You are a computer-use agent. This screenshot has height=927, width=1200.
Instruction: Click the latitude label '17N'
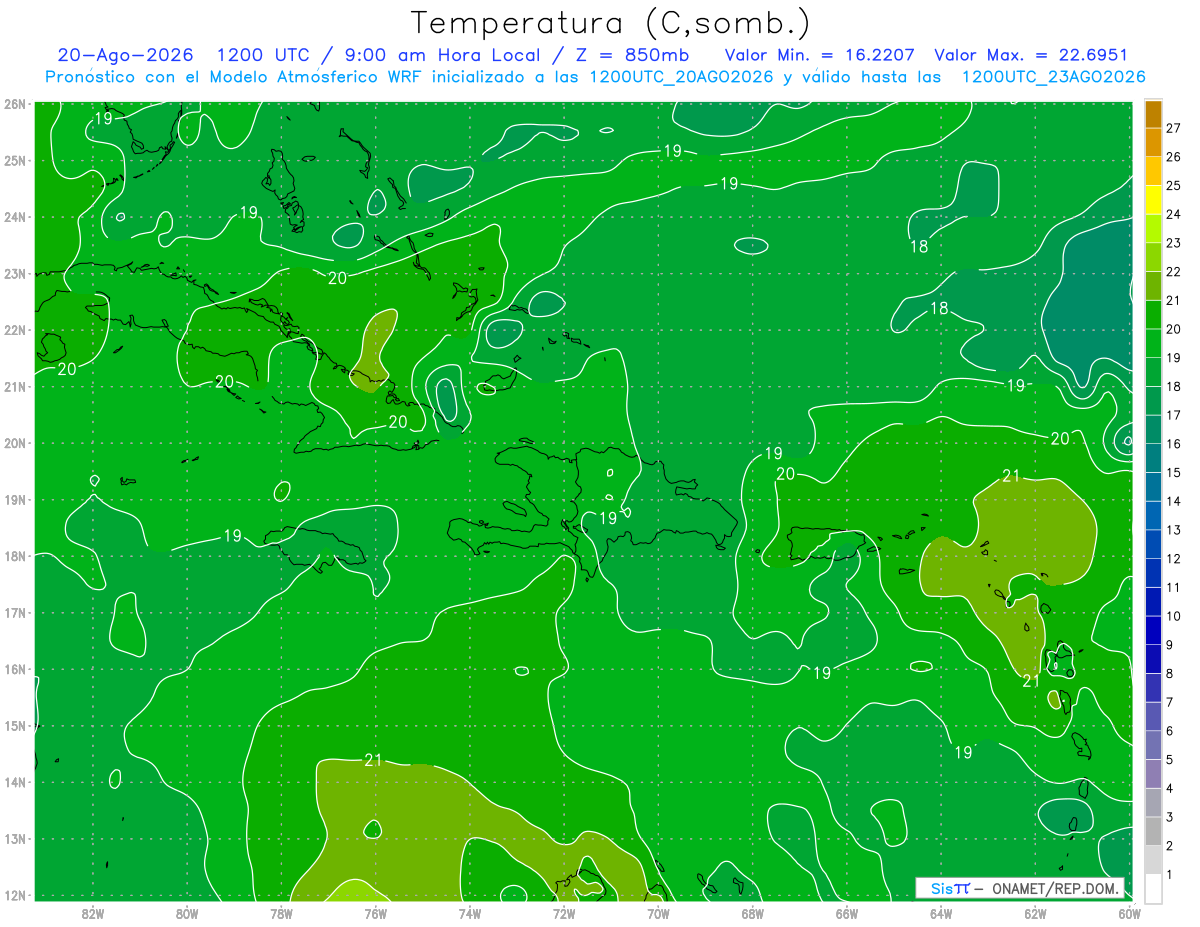click(15, 613)
